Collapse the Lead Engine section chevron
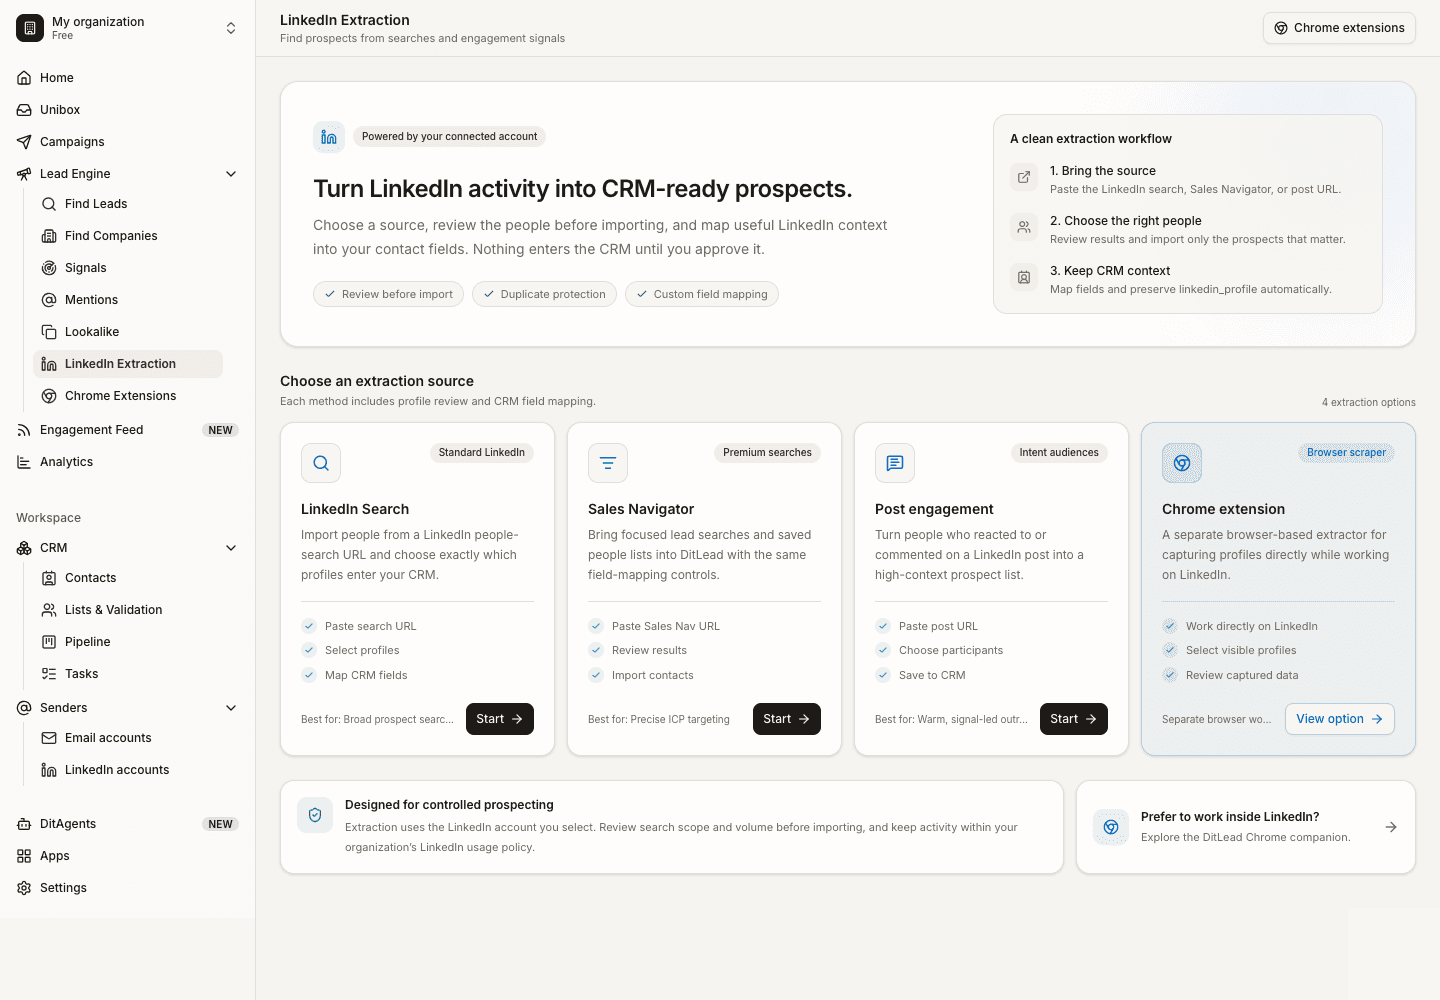The height and width of the screenshot is (1000, 1440). click(x=231, y=174)
